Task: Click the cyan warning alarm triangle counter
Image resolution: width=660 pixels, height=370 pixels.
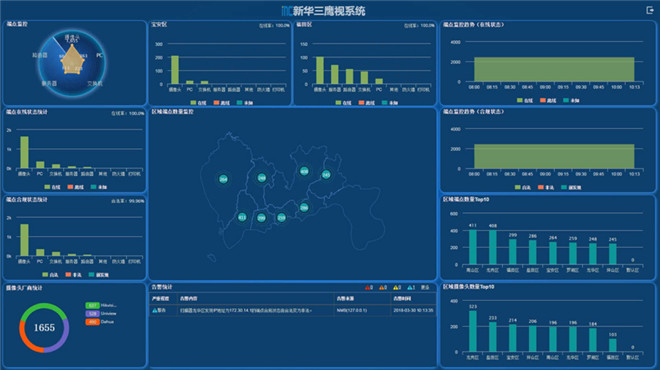Action: pyautogui.click(x=411, y=287)
